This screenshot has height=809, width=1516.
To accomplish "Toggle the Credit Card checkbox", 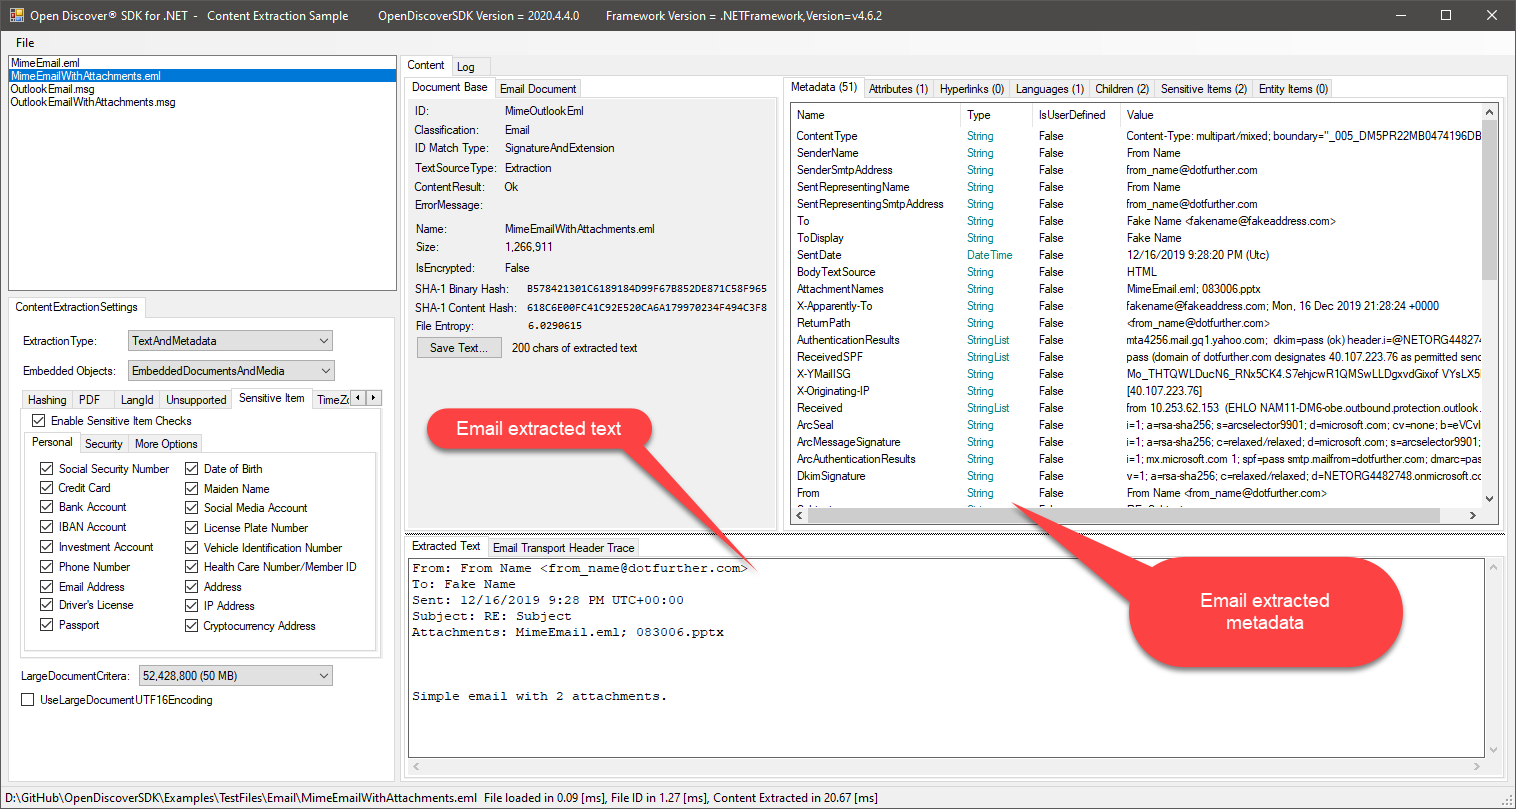I will point(46,488).
